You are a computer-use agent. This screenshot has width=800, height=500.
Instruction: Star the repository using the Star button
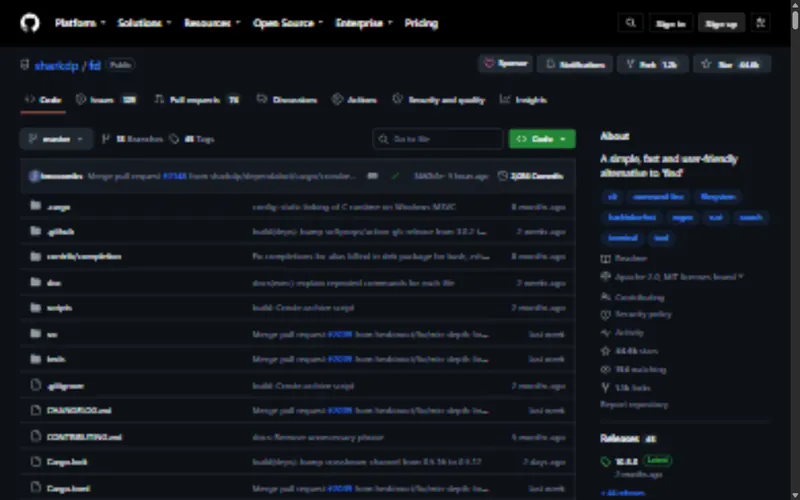pyautogui.click(x=732, y=64)
